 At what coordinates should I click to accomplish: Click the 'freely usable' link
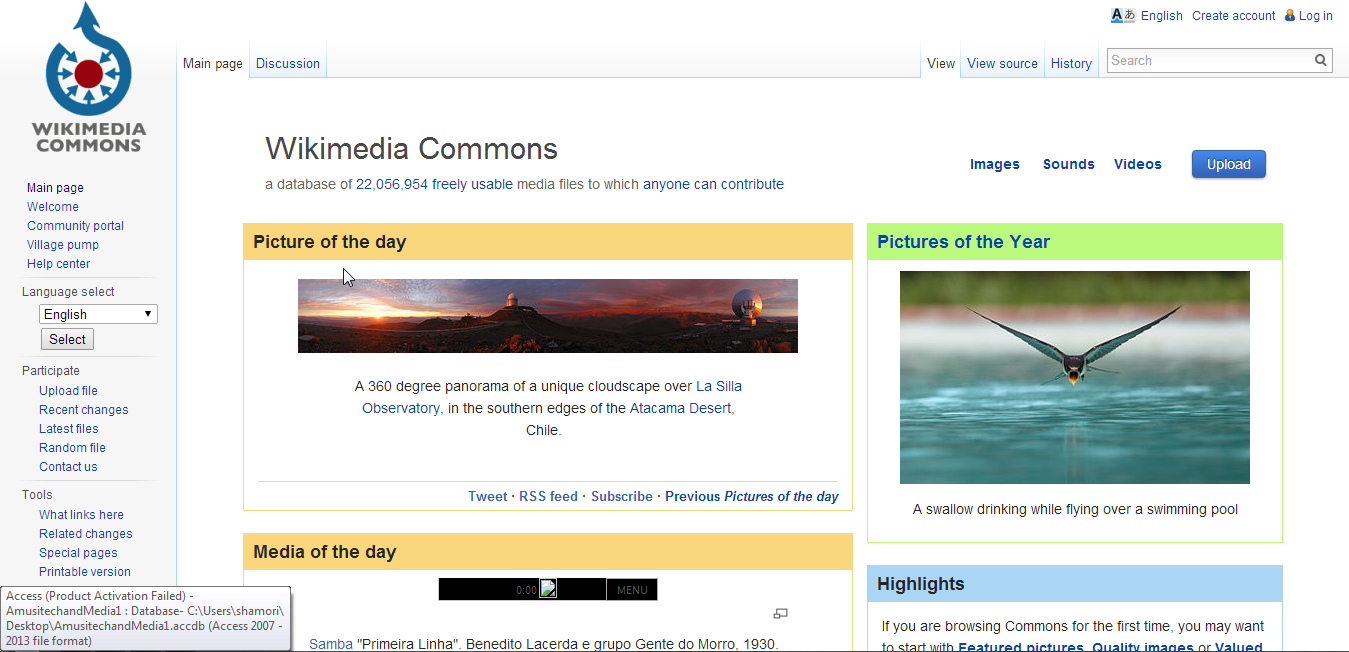pyautogui.click(x=472, y=184)
